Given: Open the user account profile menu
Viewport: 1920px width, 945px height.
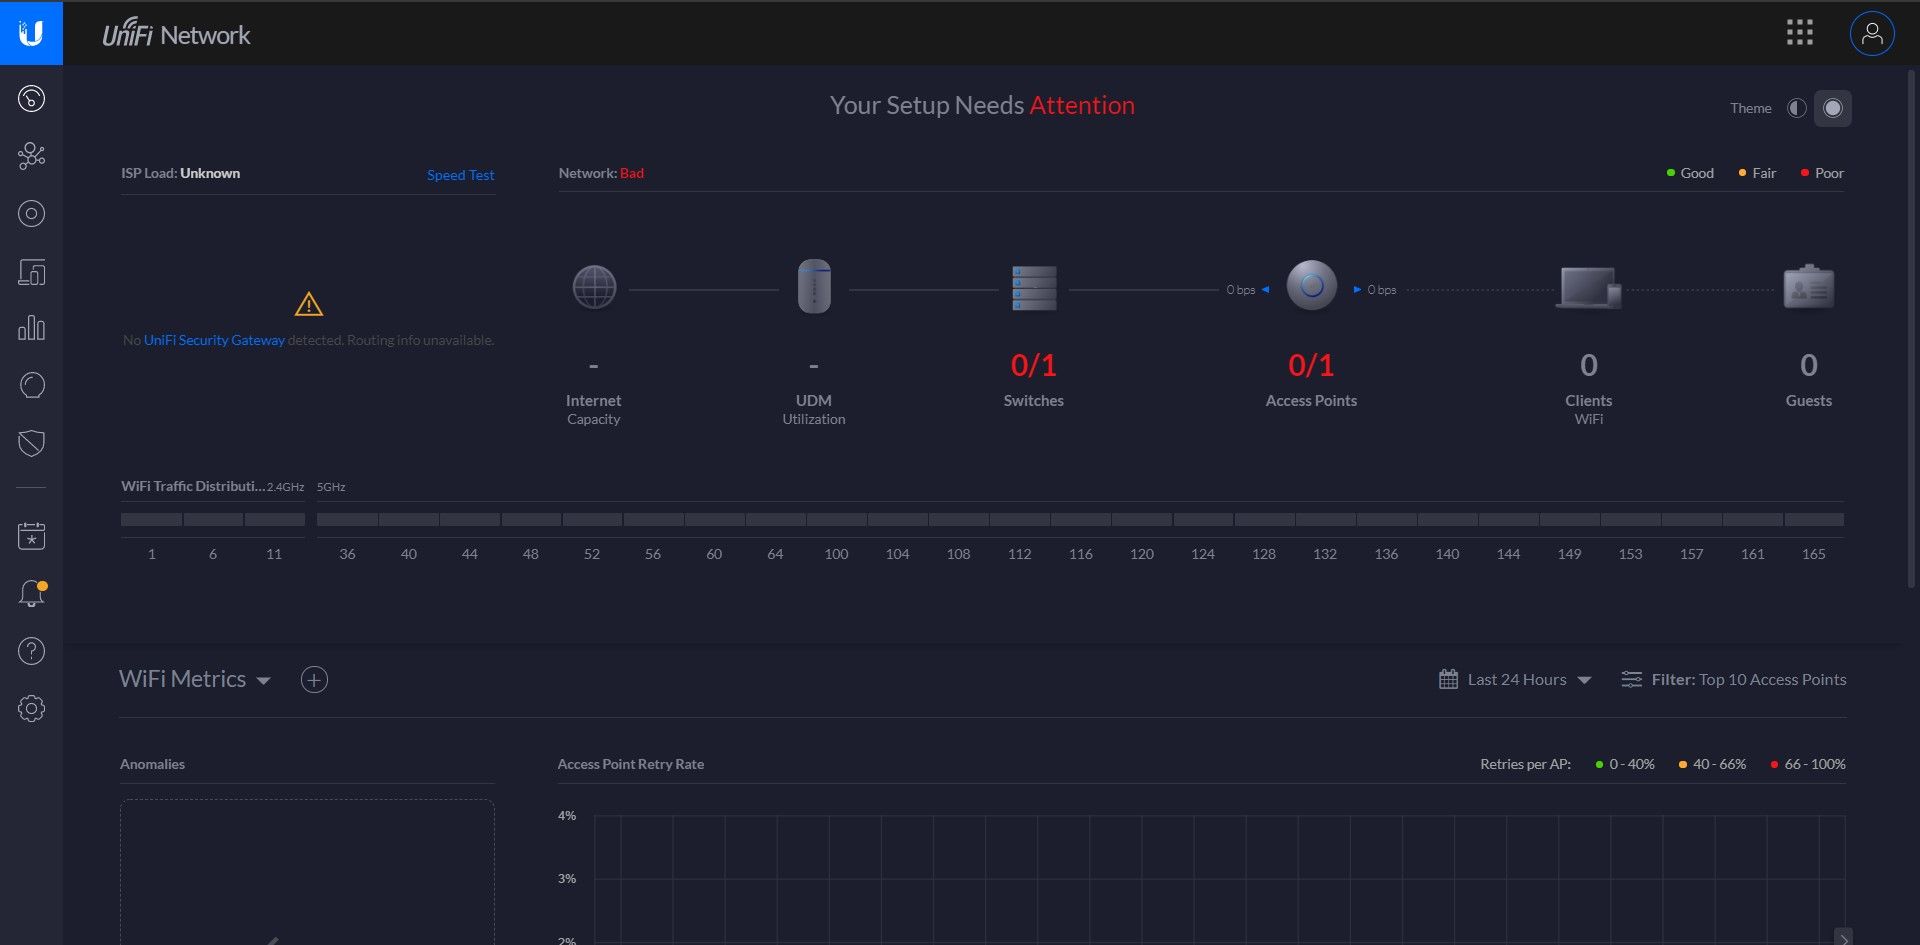Looking at the screenshot, I should pos(1871,33).
